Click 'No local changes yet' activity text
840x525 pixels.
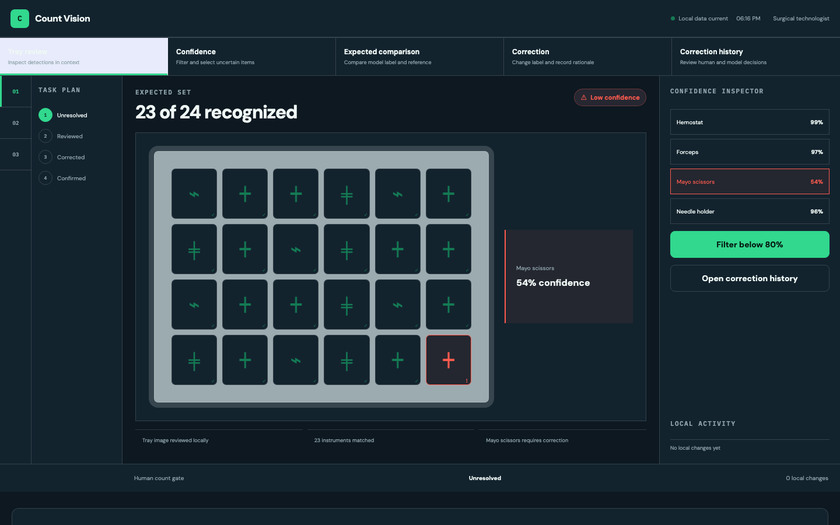pyautogui.click(x=695, y=448)
